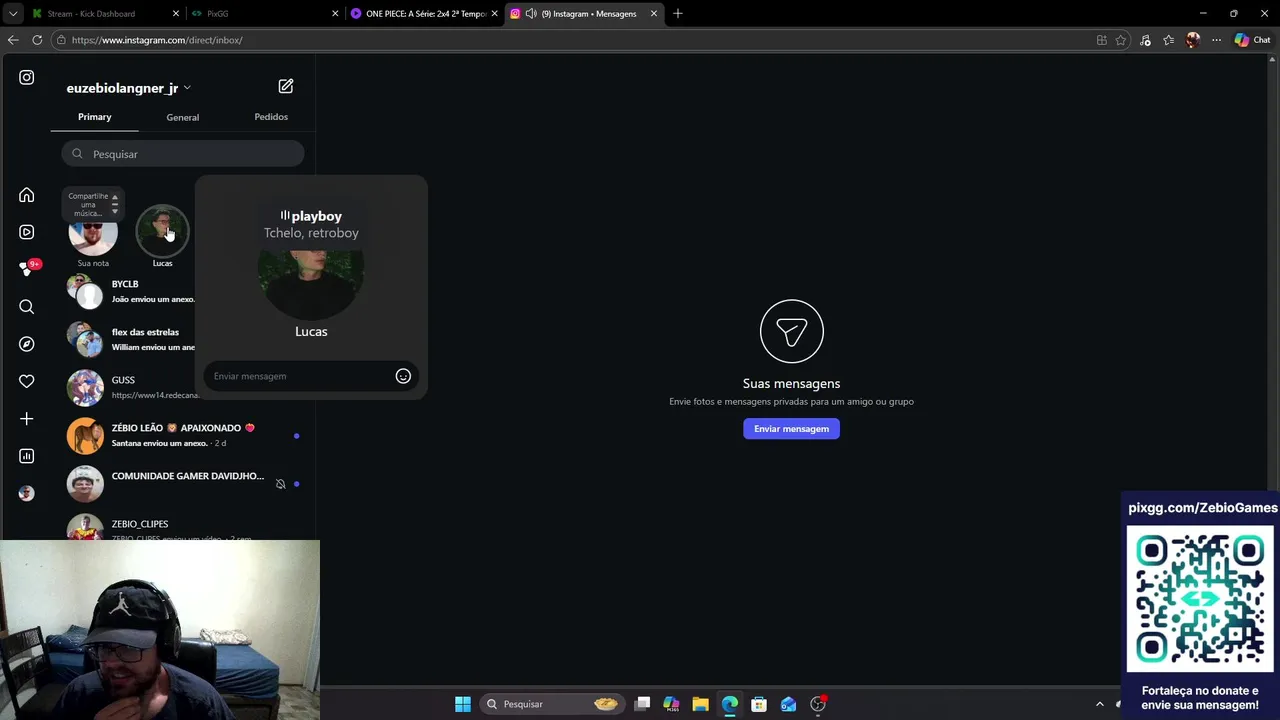Screen dimensions: 1280x720
Task: Click the Create plus icon
Action: 27,419
